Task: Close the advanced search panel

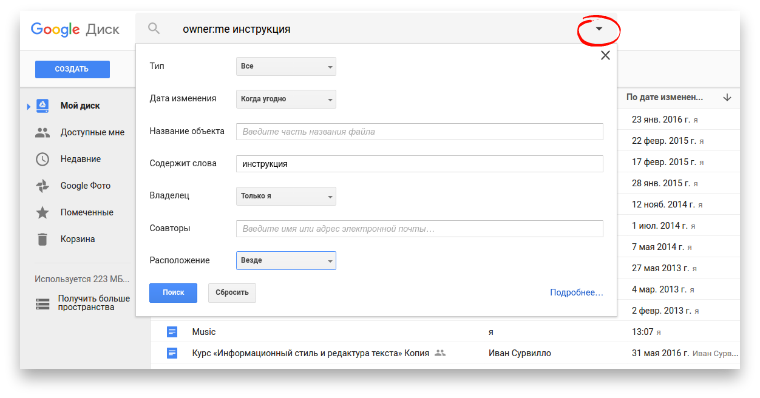Action: (x=605, y=55)
